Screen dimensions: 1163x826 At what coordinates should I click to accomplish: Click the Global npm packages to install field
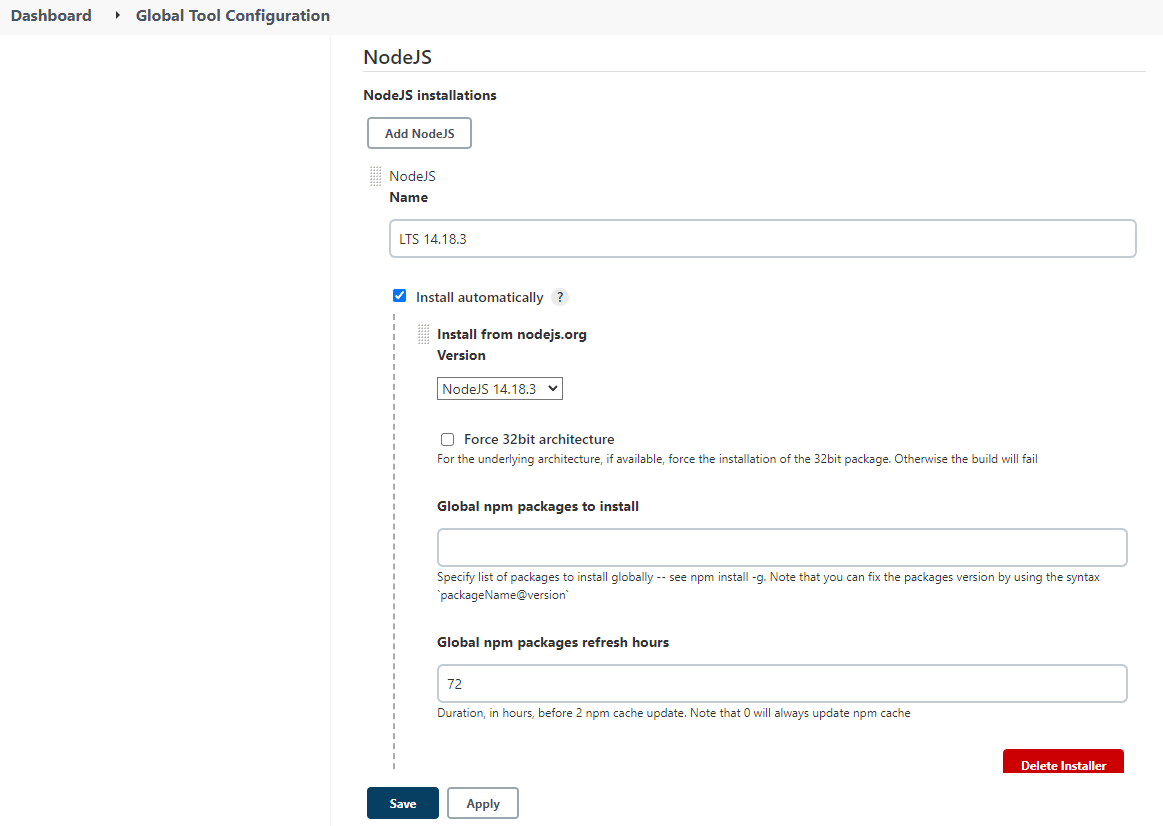click(x=782, y=547)
